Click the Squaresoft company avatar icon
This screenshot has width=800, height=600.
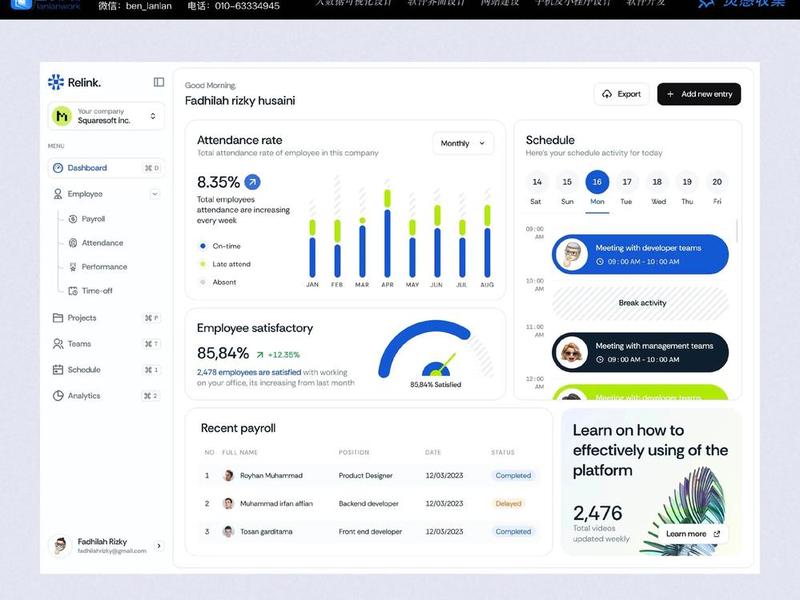(x=62, y=116)
